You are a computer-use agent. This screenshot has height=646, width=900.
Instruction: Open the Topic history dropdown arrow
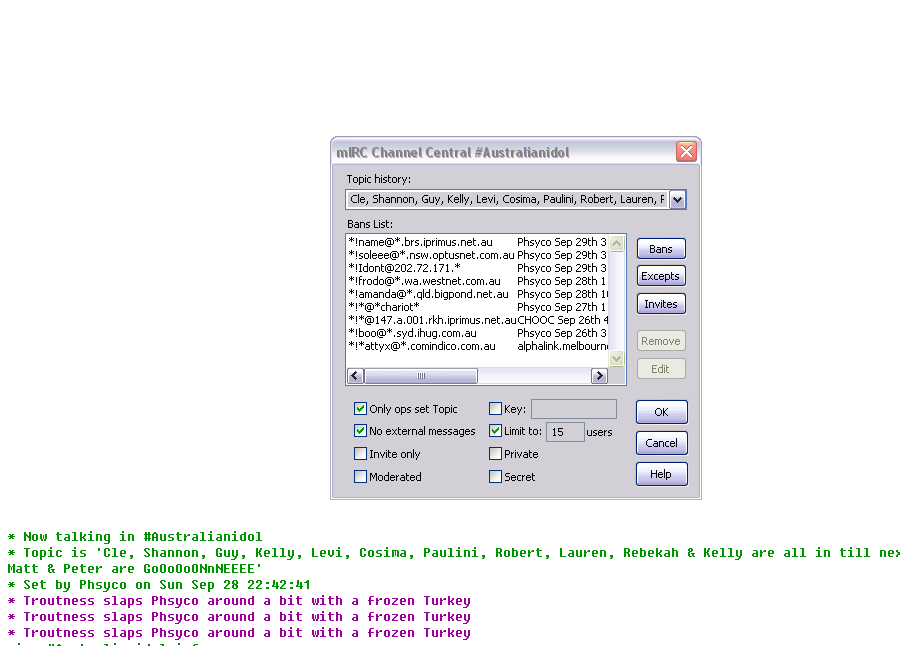click(678, 200)
